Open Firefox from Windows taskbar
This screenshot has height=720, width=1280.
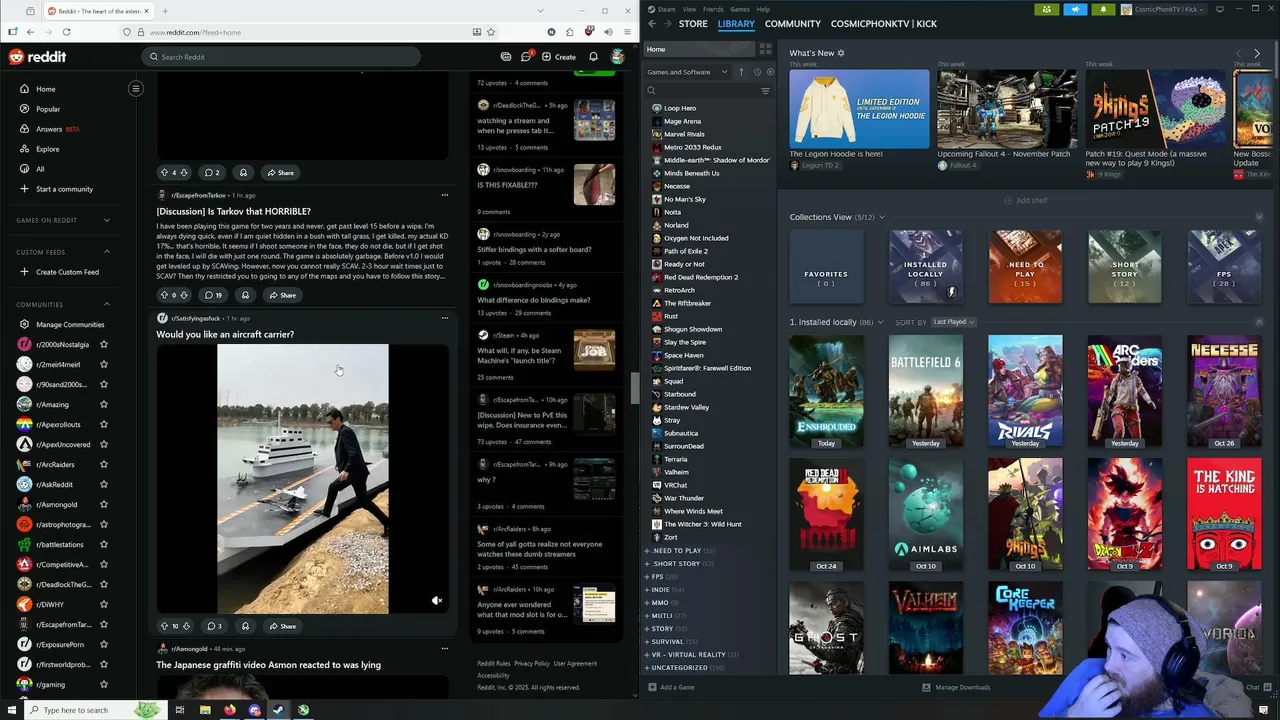(x=230, y=710)
